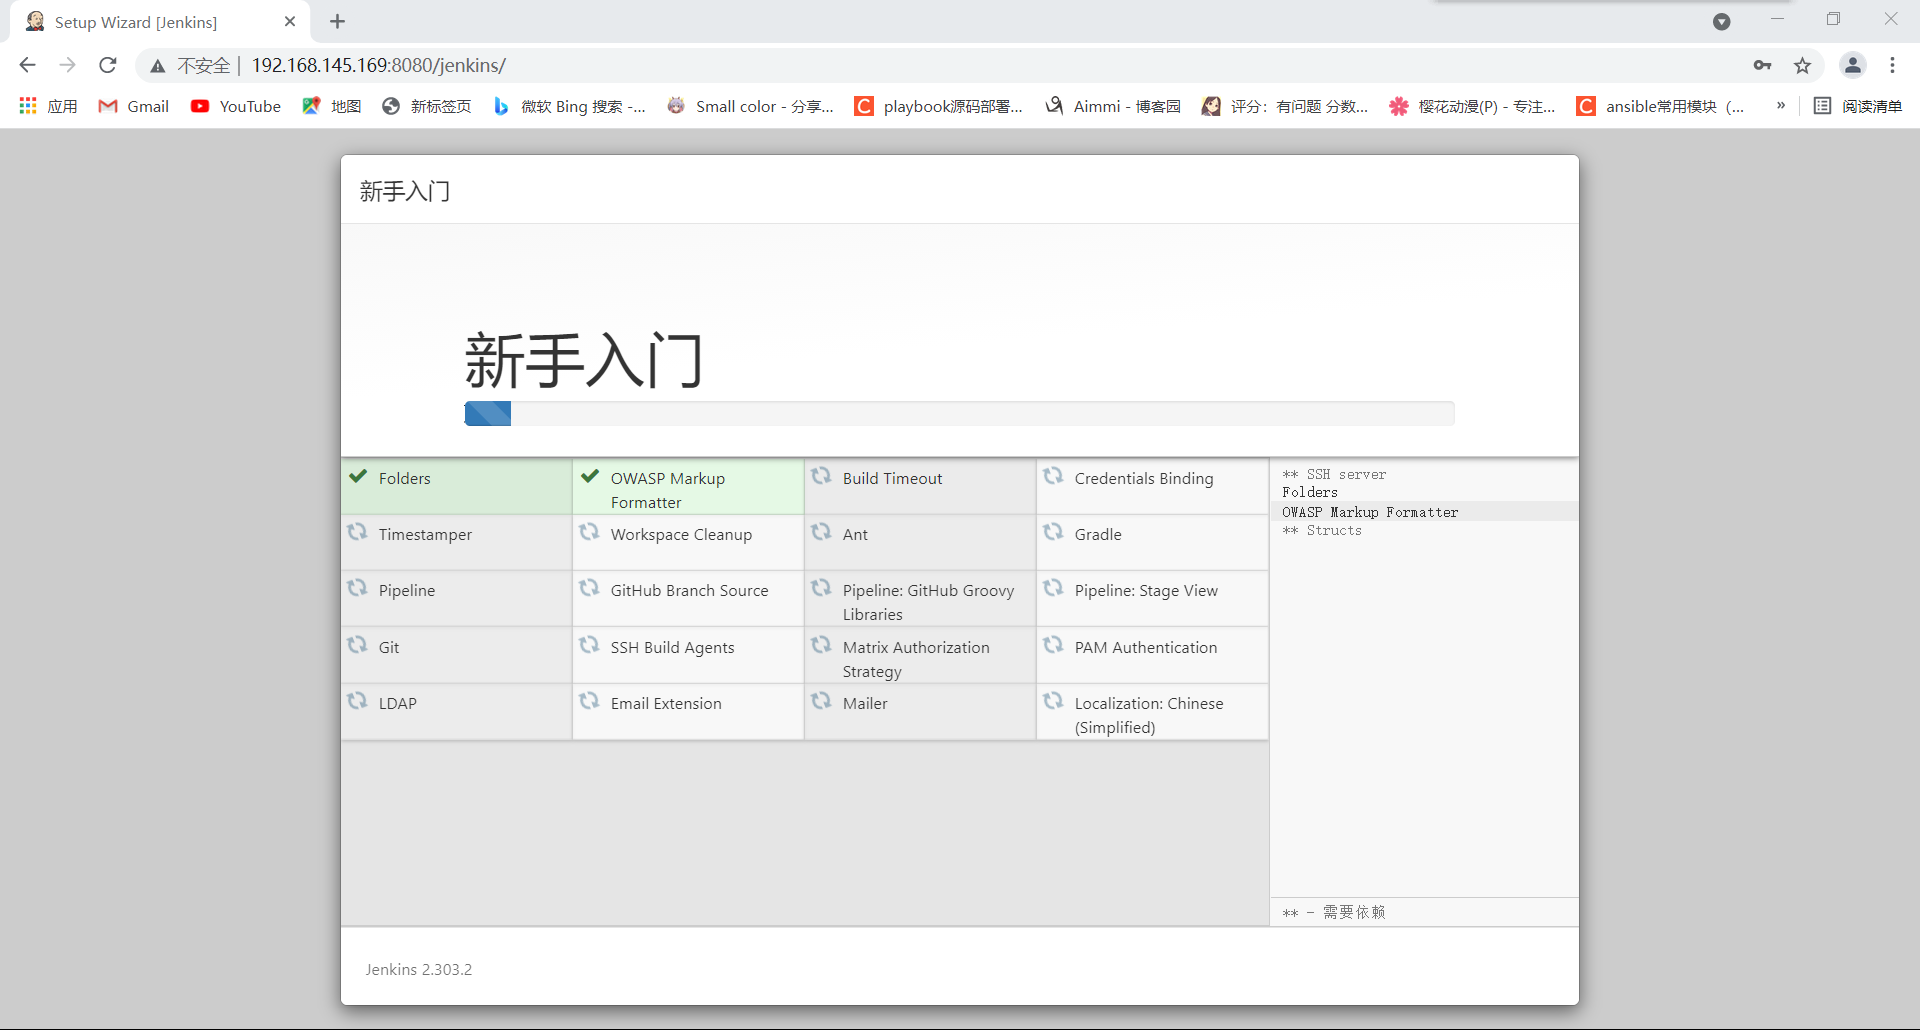Open the 地图 maps bookmark
1920x1030 pixels.
click(x=332, y=106)
